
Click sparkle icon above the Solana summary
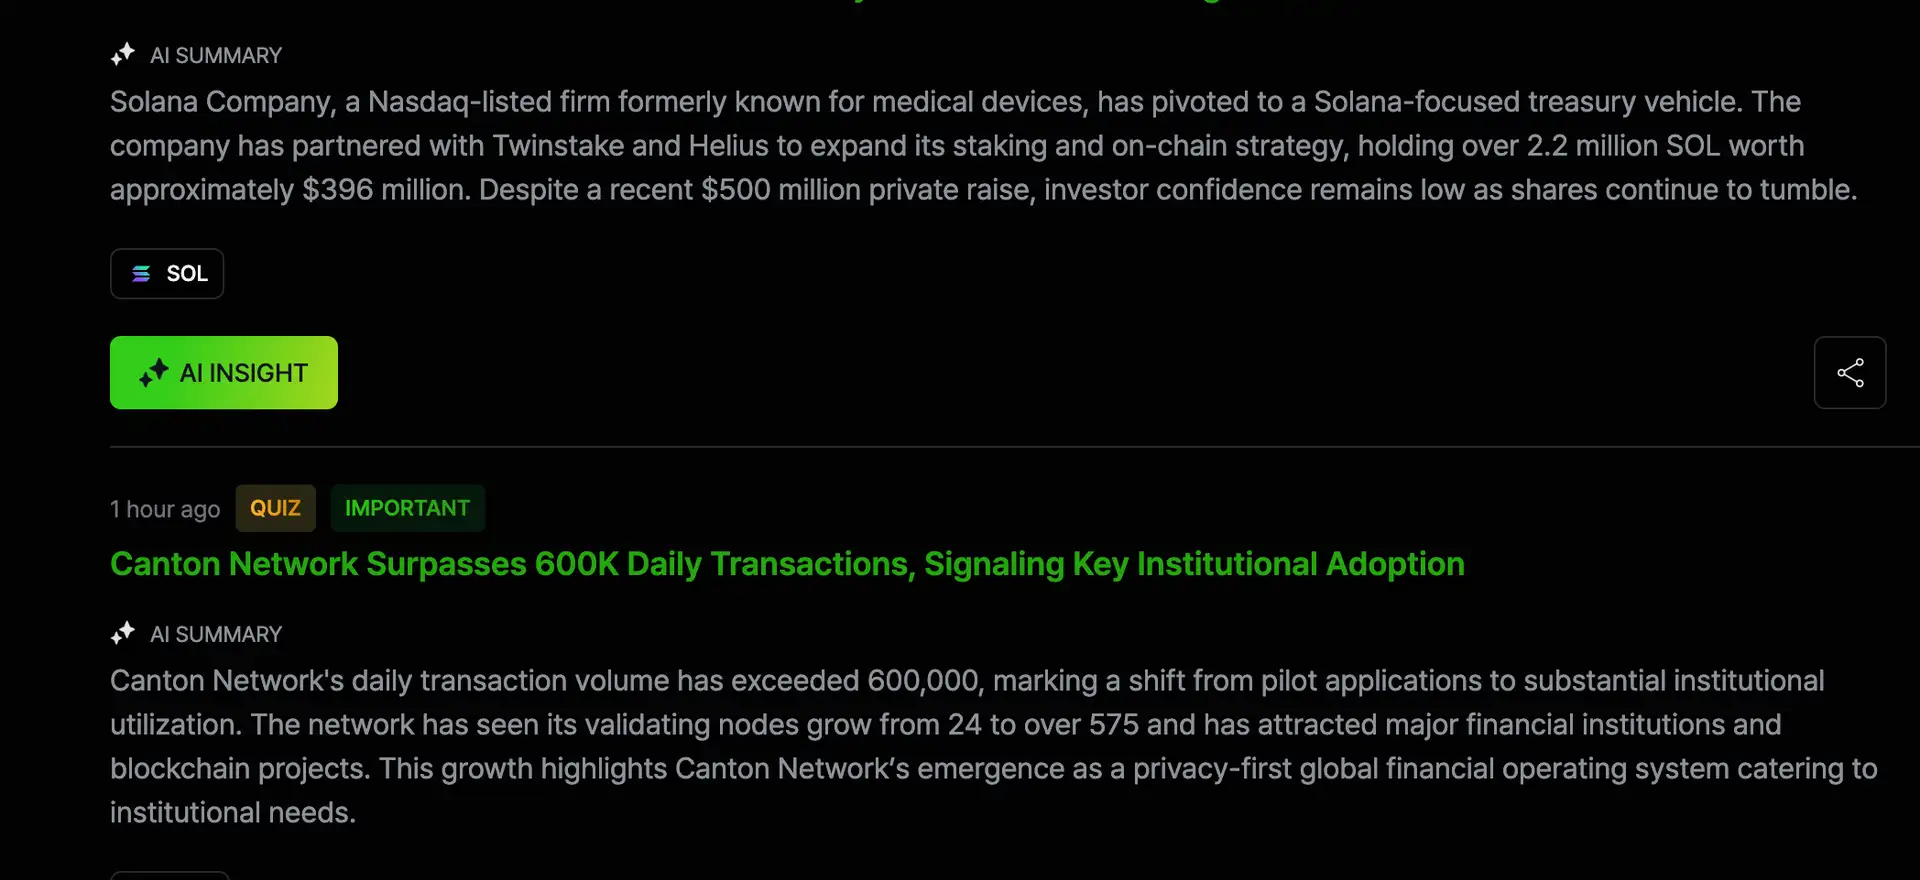pyautogui.click(x=122, y=55)
